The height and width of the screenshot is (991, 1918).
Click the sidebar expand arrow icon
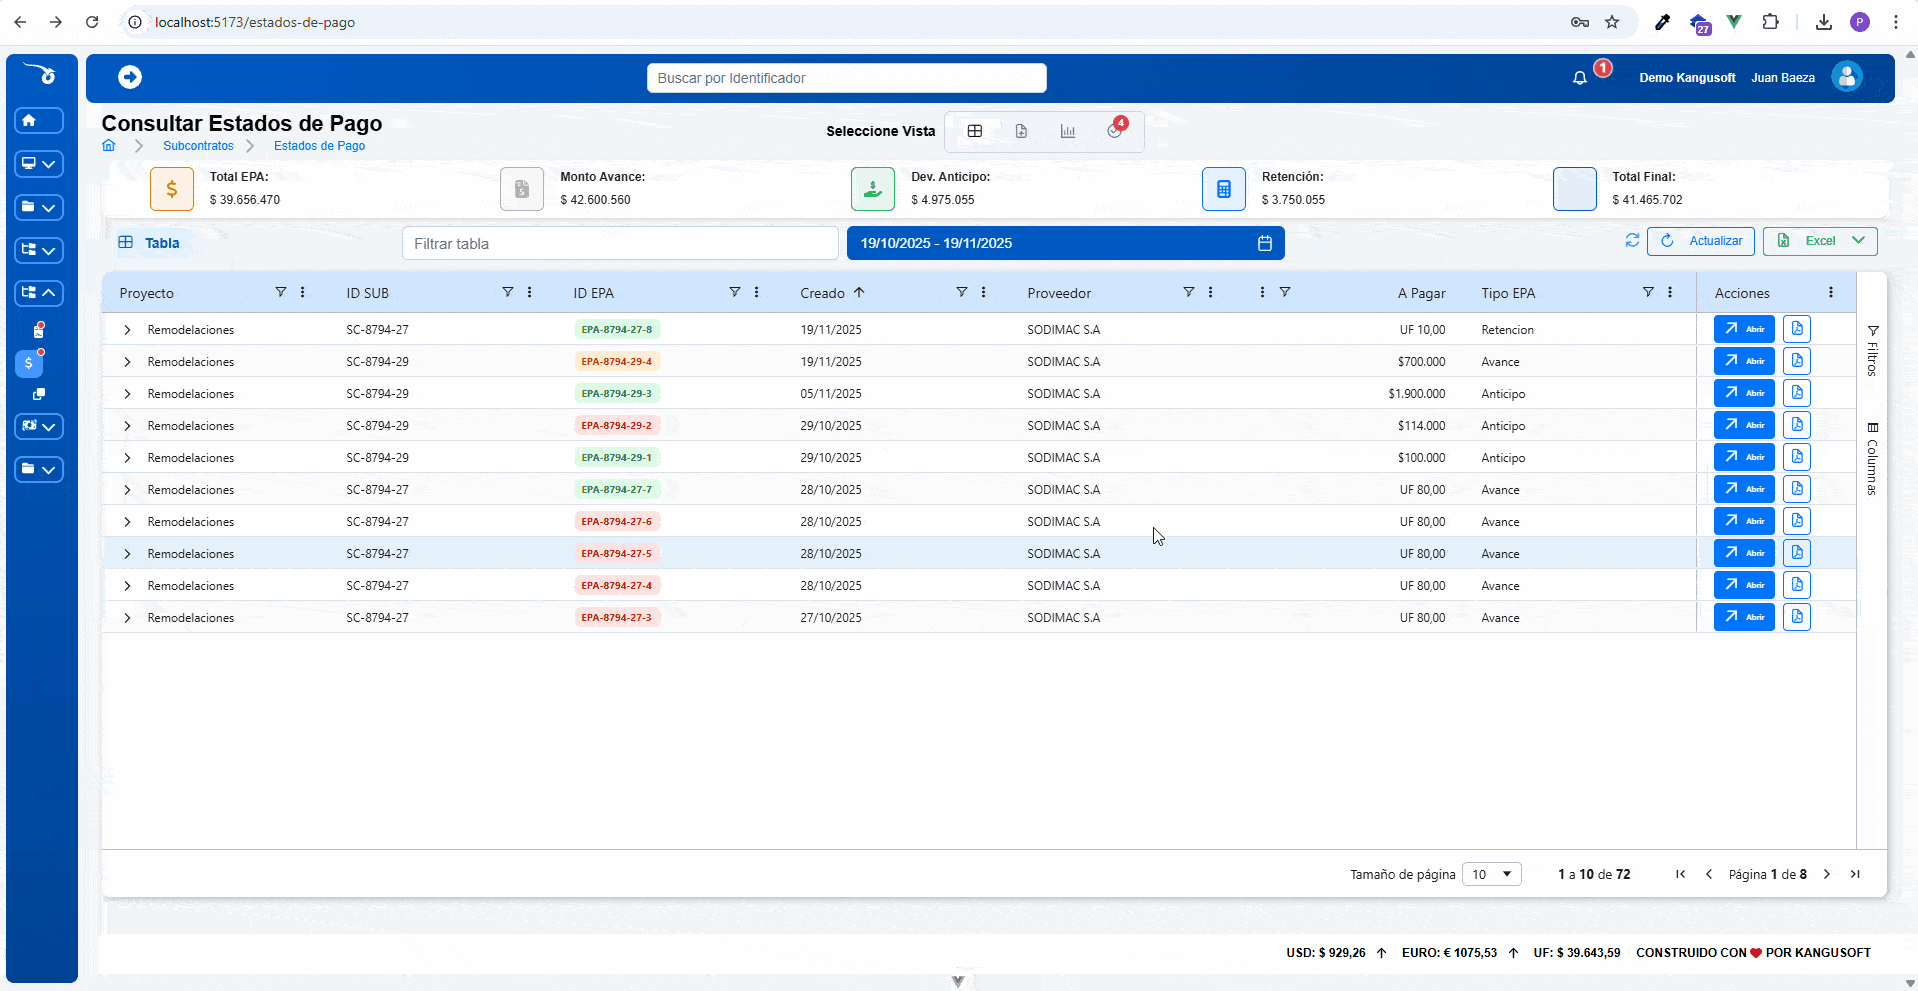(130, 77)
